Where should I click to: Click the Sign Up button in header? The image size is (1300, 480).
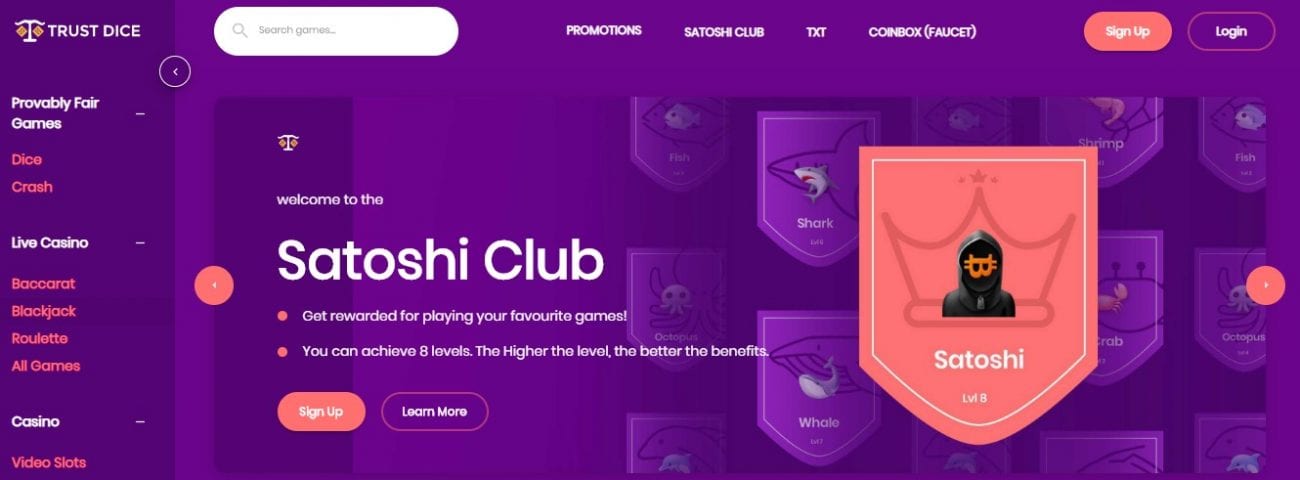[x=1128, y=31]
